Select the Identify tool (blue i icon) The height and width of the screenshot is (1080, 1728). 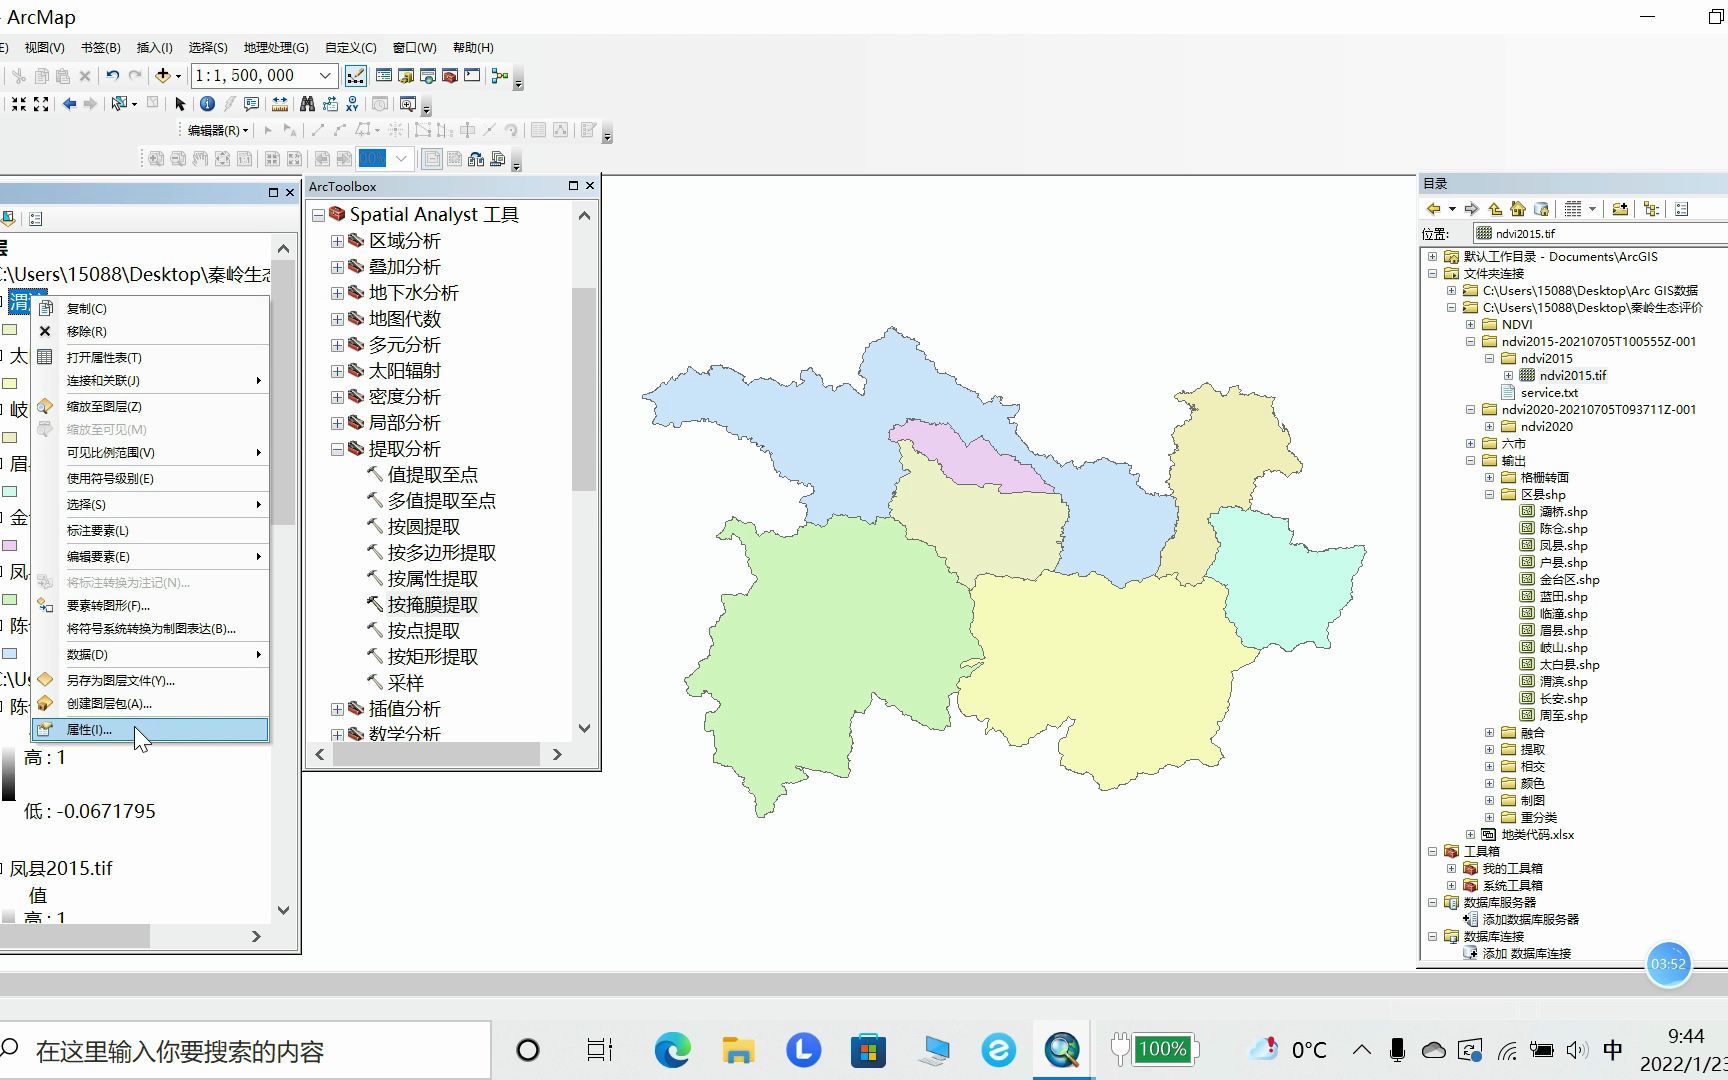click(x=208, y=105)
